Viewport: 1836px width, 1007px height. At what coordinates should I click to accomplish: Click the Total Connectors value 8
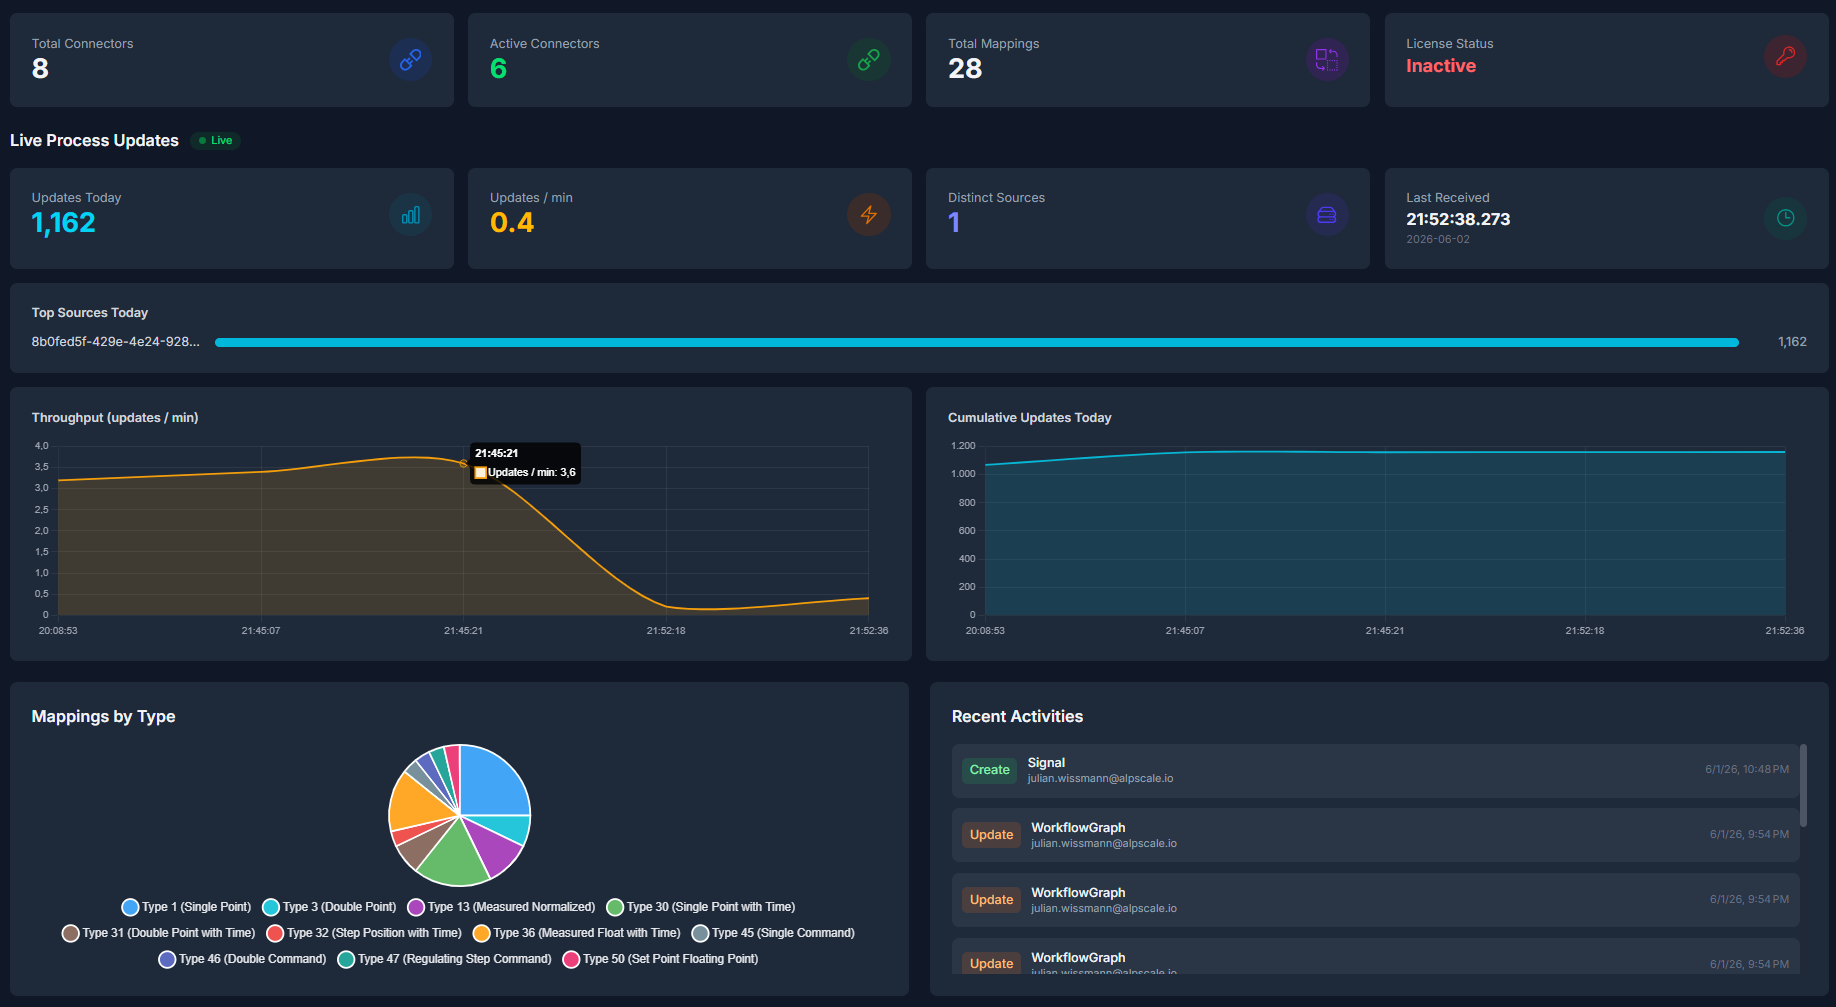[x=40, y=68]
